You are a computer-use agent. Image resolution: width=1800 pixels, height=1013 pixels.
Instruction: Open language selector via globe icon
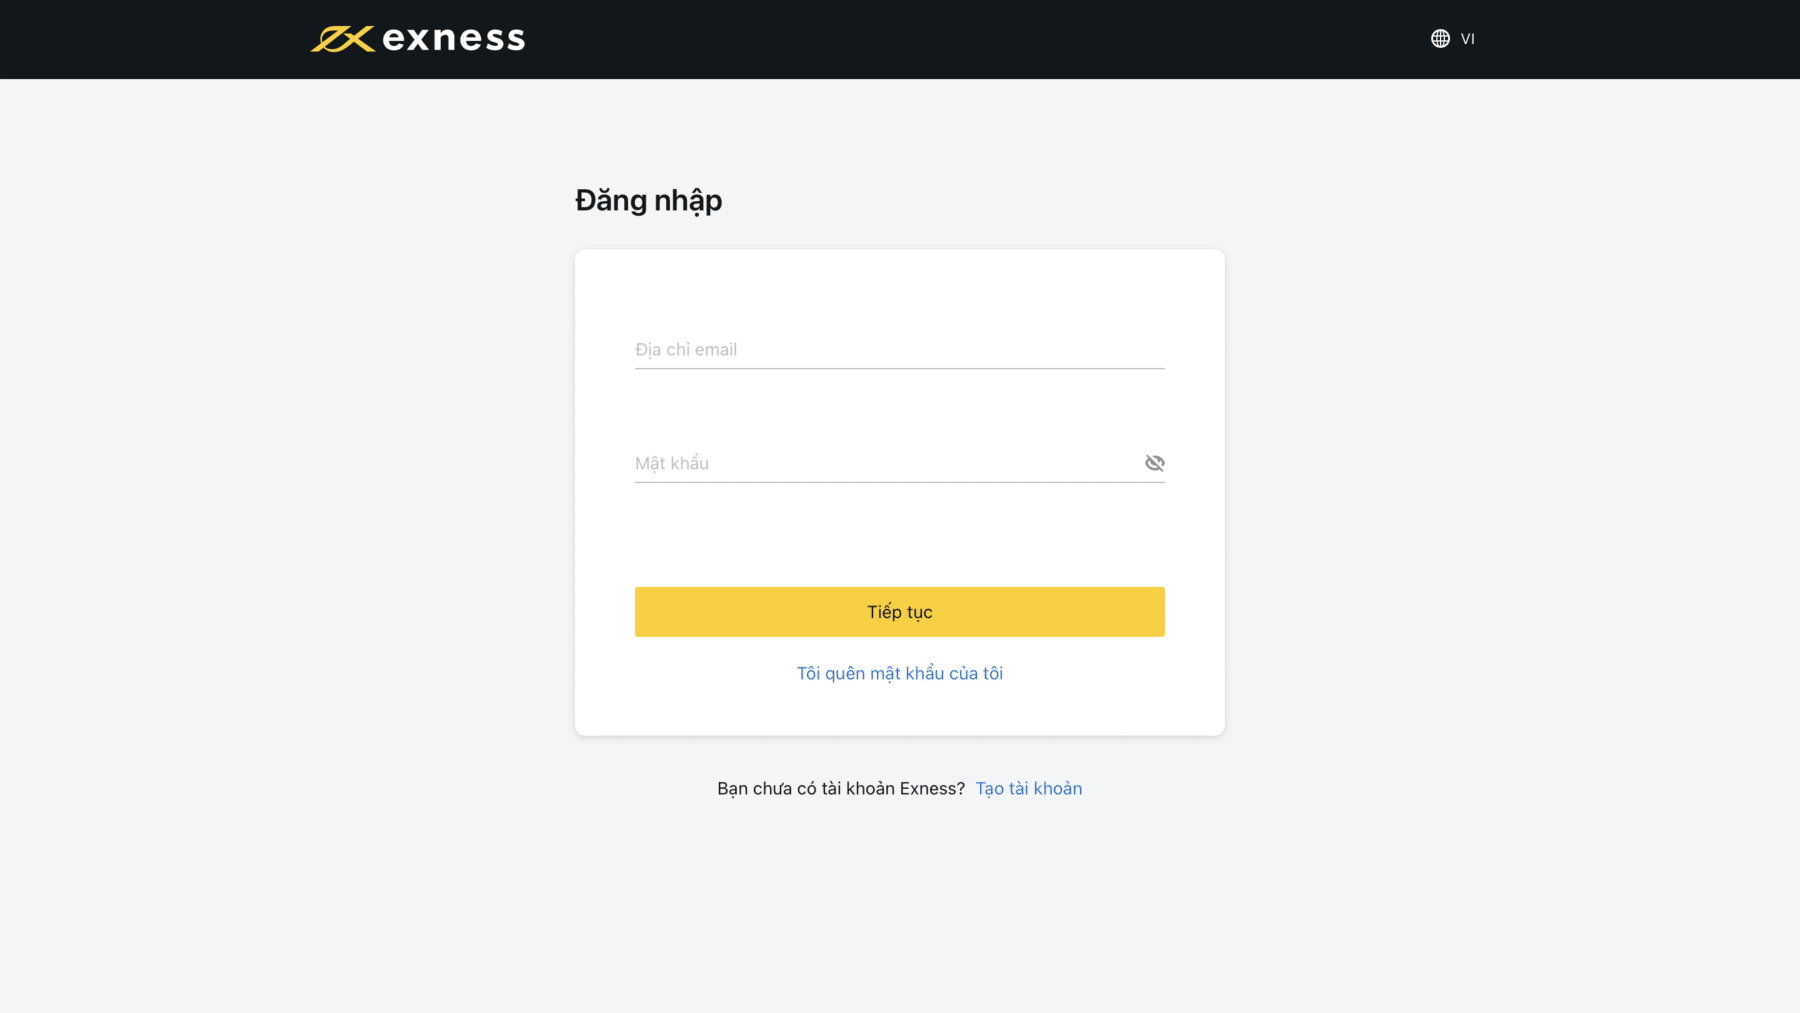[x=1440, y=39]
